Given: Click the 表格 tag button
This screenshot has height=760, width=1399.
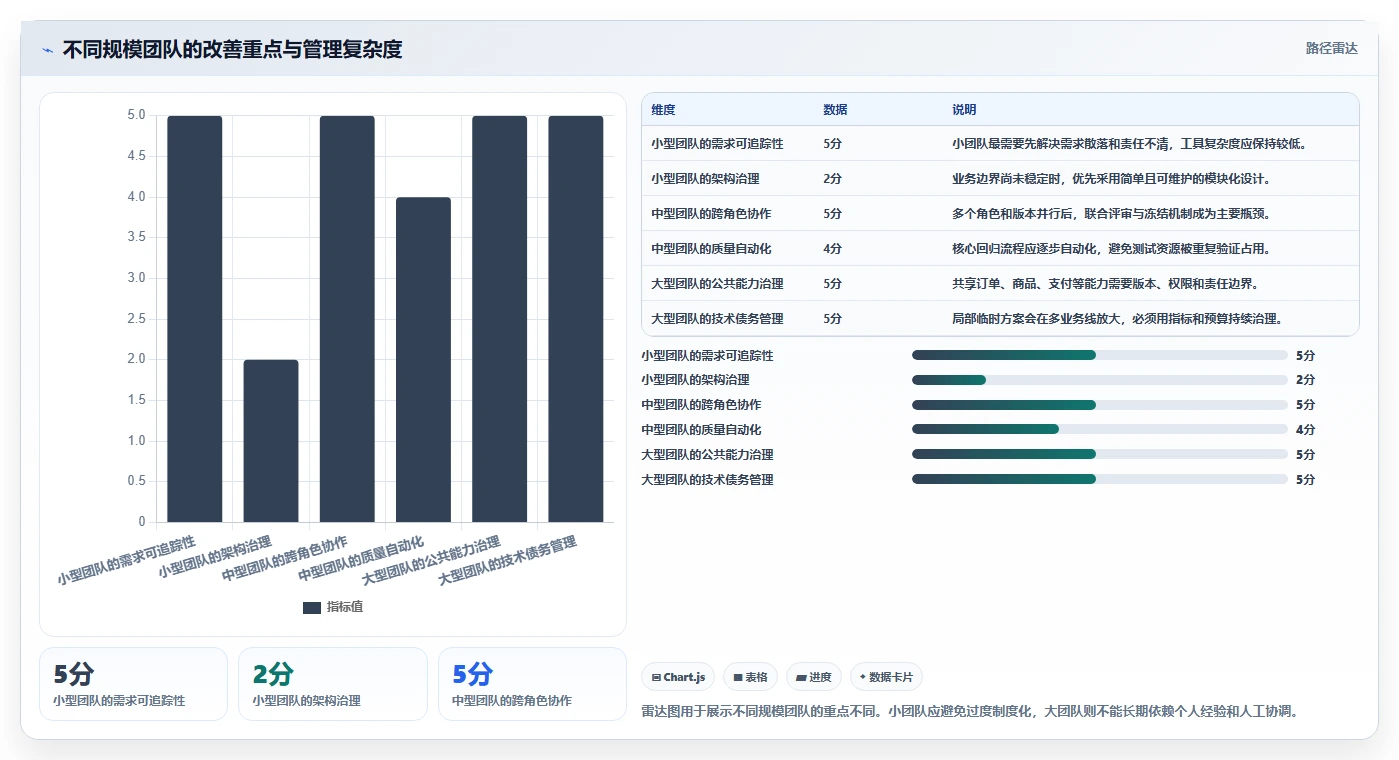Looking at the screenshot, I should pyautogui.click(x=750, y=677).
